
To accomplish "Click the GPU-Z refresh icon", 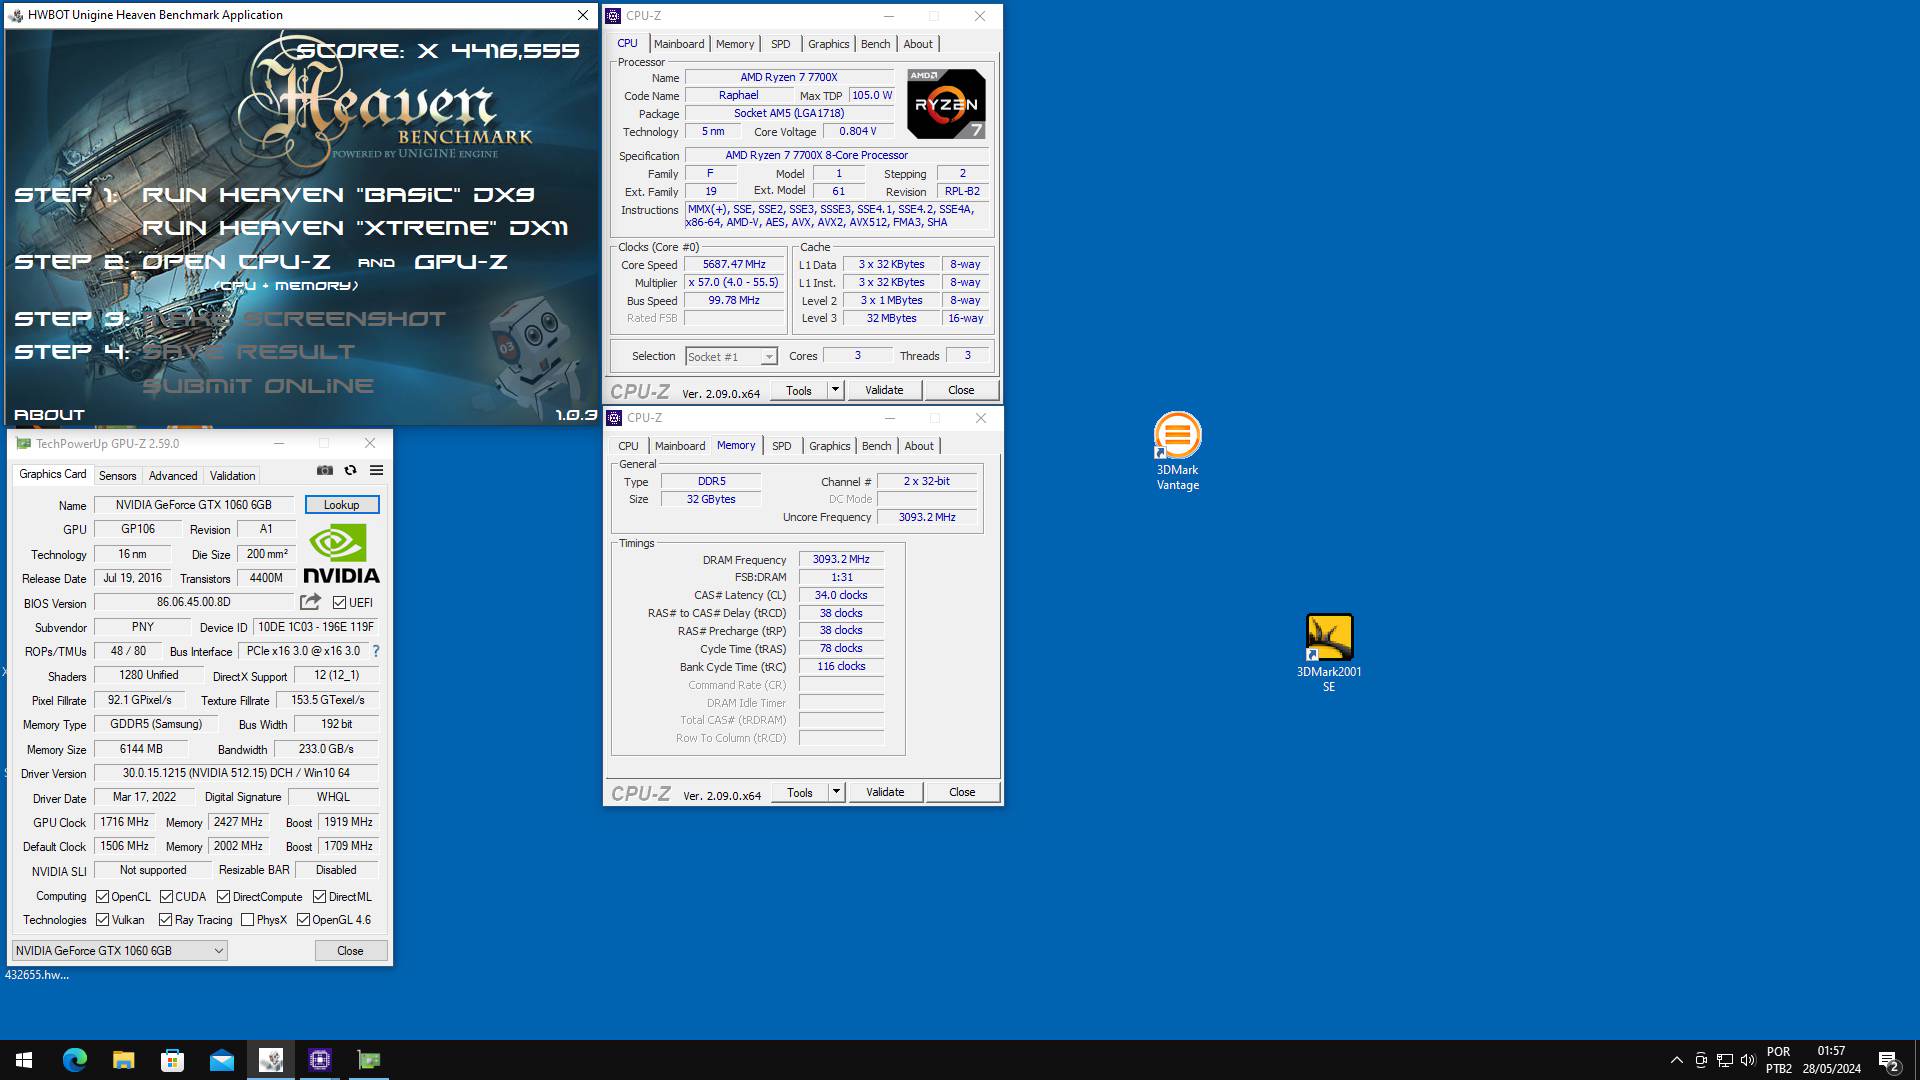I will (x=350, y=470).
